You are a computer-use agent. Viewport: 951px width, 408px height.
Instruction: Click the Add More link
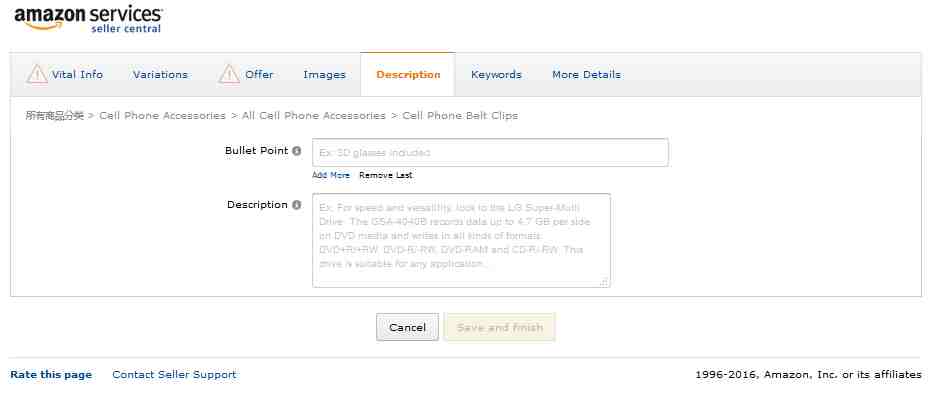(x=331, y=175)
